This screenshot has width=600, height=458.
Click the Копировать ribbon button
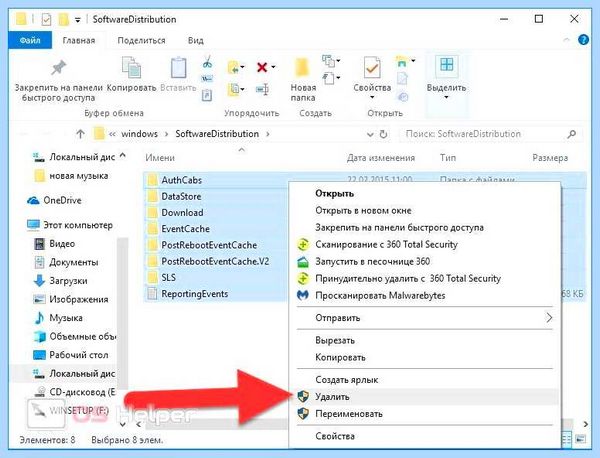[x=131, y=75]
